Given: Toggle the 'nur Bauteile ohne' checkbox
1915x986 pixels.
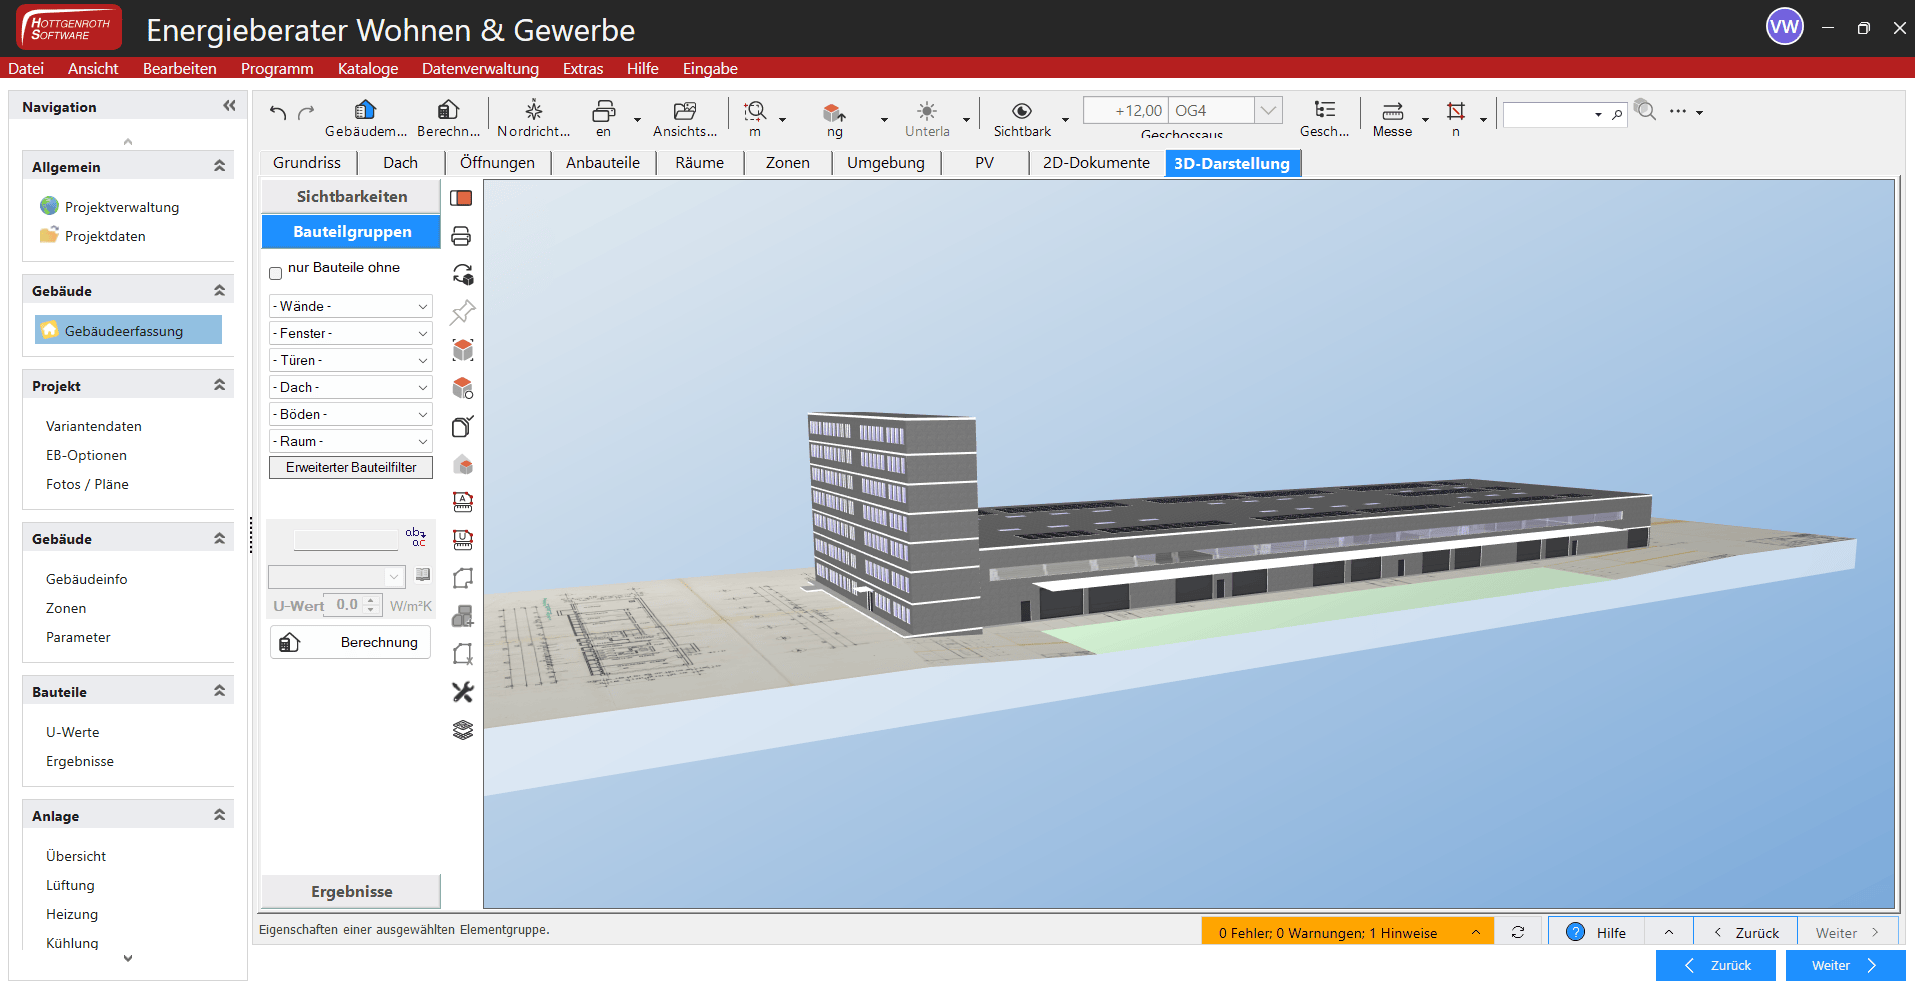Looking at the screenshot, I should [276, 273].
